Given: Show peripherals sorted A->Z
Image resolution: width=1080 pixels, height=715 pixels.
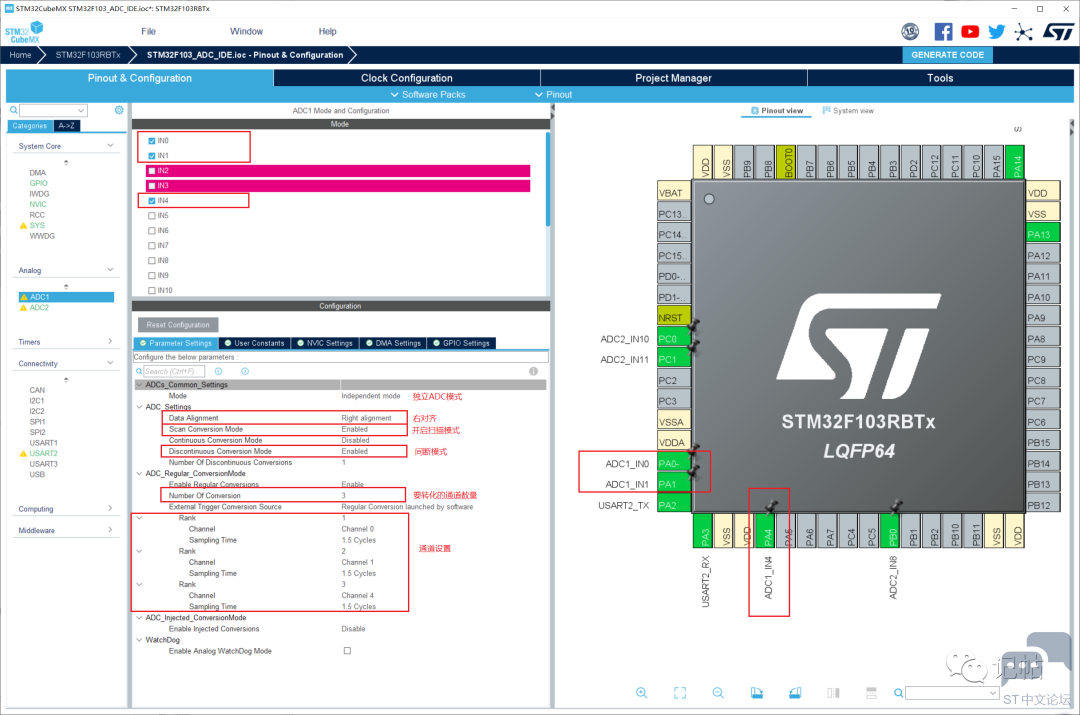Looking at the screenshot, I should (x=67, y=126).
